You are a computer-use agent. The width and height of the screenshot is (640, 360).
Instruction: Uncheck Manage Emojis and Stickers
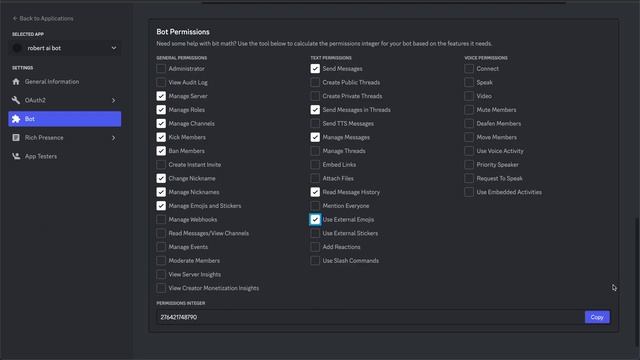pyautogui.click(x=161, y=206)
